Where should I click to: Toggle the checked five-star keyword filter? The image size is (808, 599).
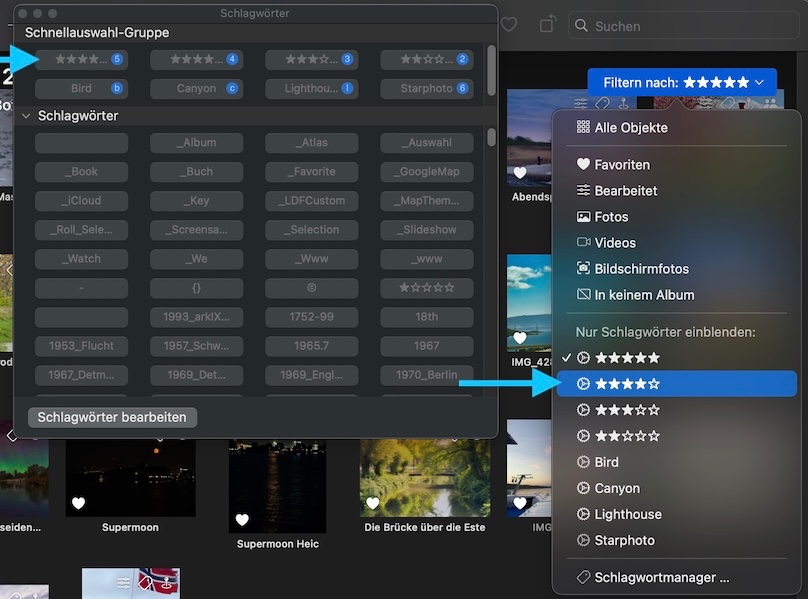627,358
